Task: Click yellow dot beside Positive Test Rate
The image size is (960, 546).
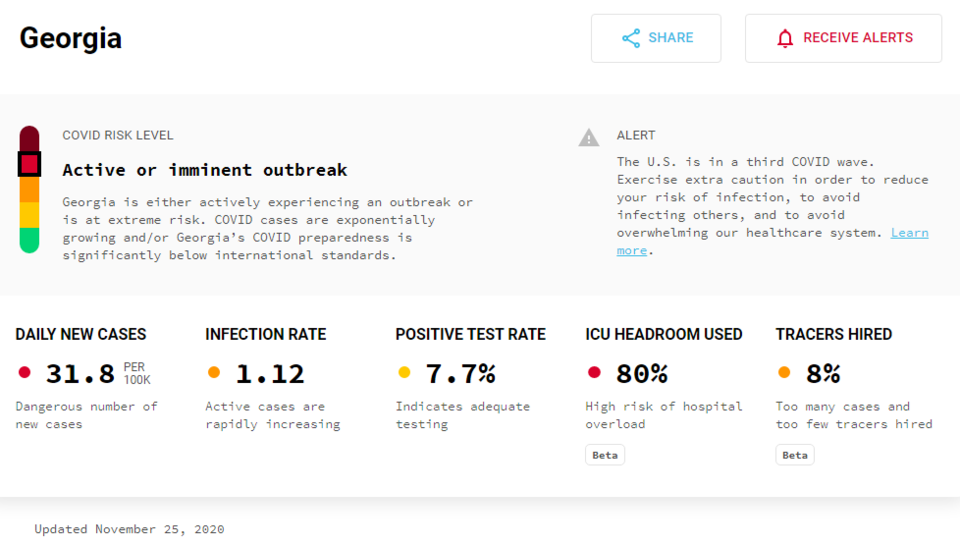Action: 404,372
